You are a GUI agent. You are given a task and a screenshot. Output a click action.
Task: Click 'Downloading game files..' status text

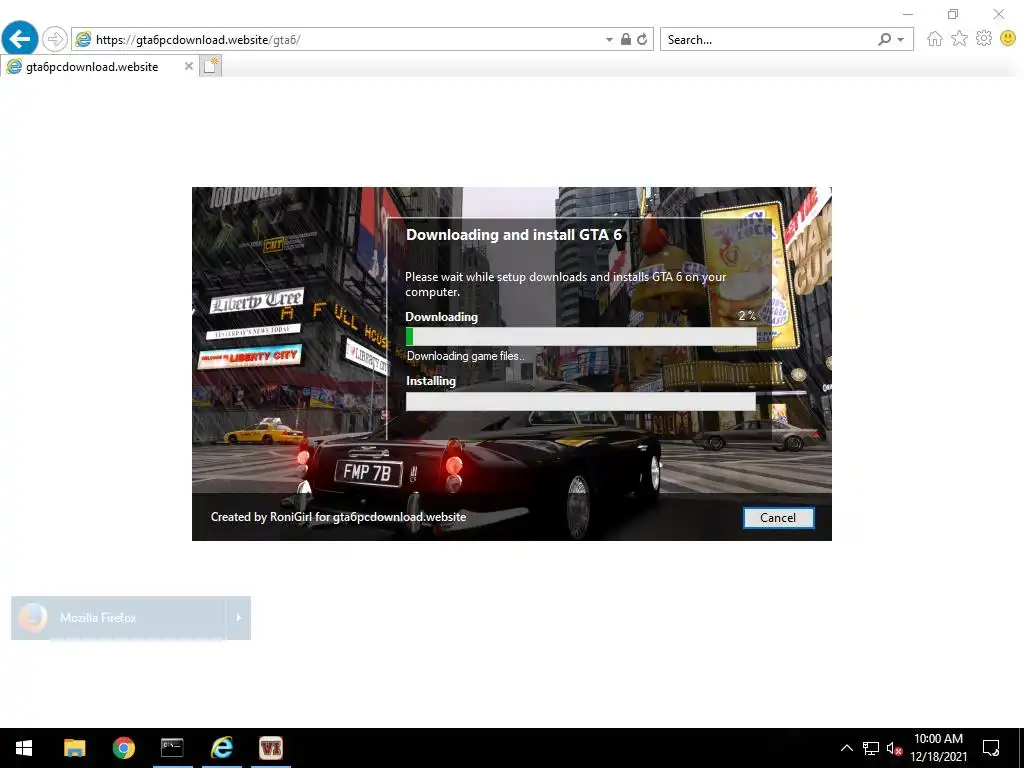click(465, 356)
